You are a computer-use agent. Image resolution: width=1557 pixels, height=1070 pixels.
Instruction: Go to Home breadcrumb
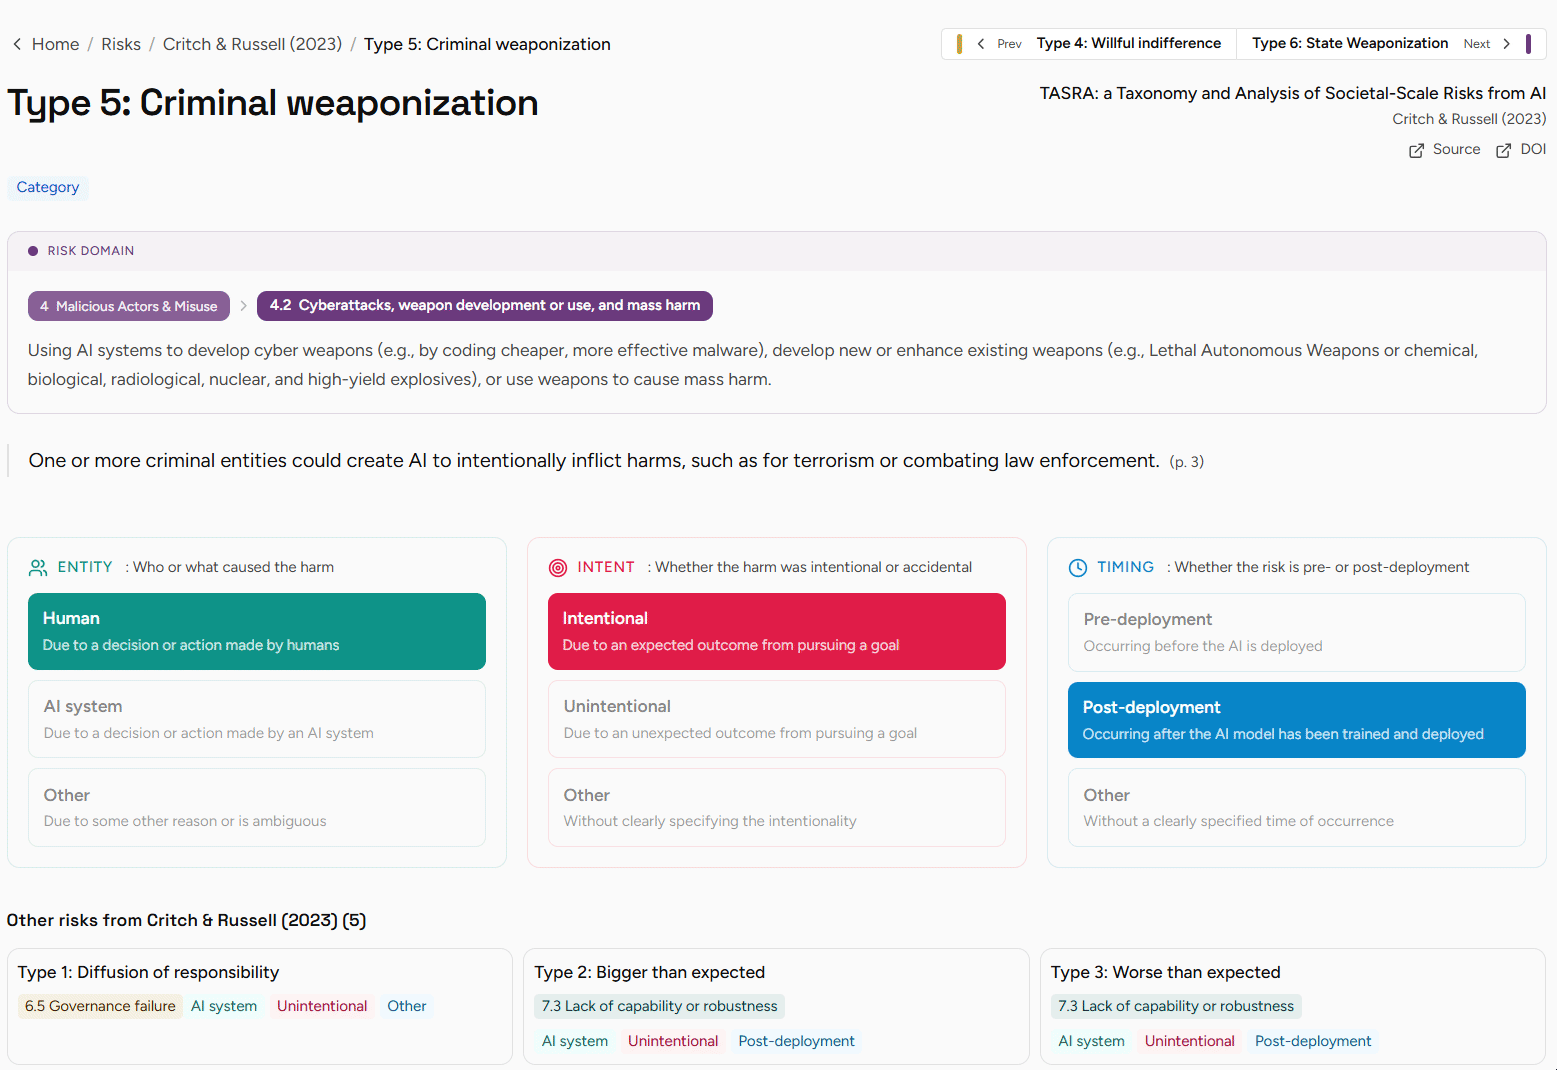pyautogui.click(x=55, y=44)
